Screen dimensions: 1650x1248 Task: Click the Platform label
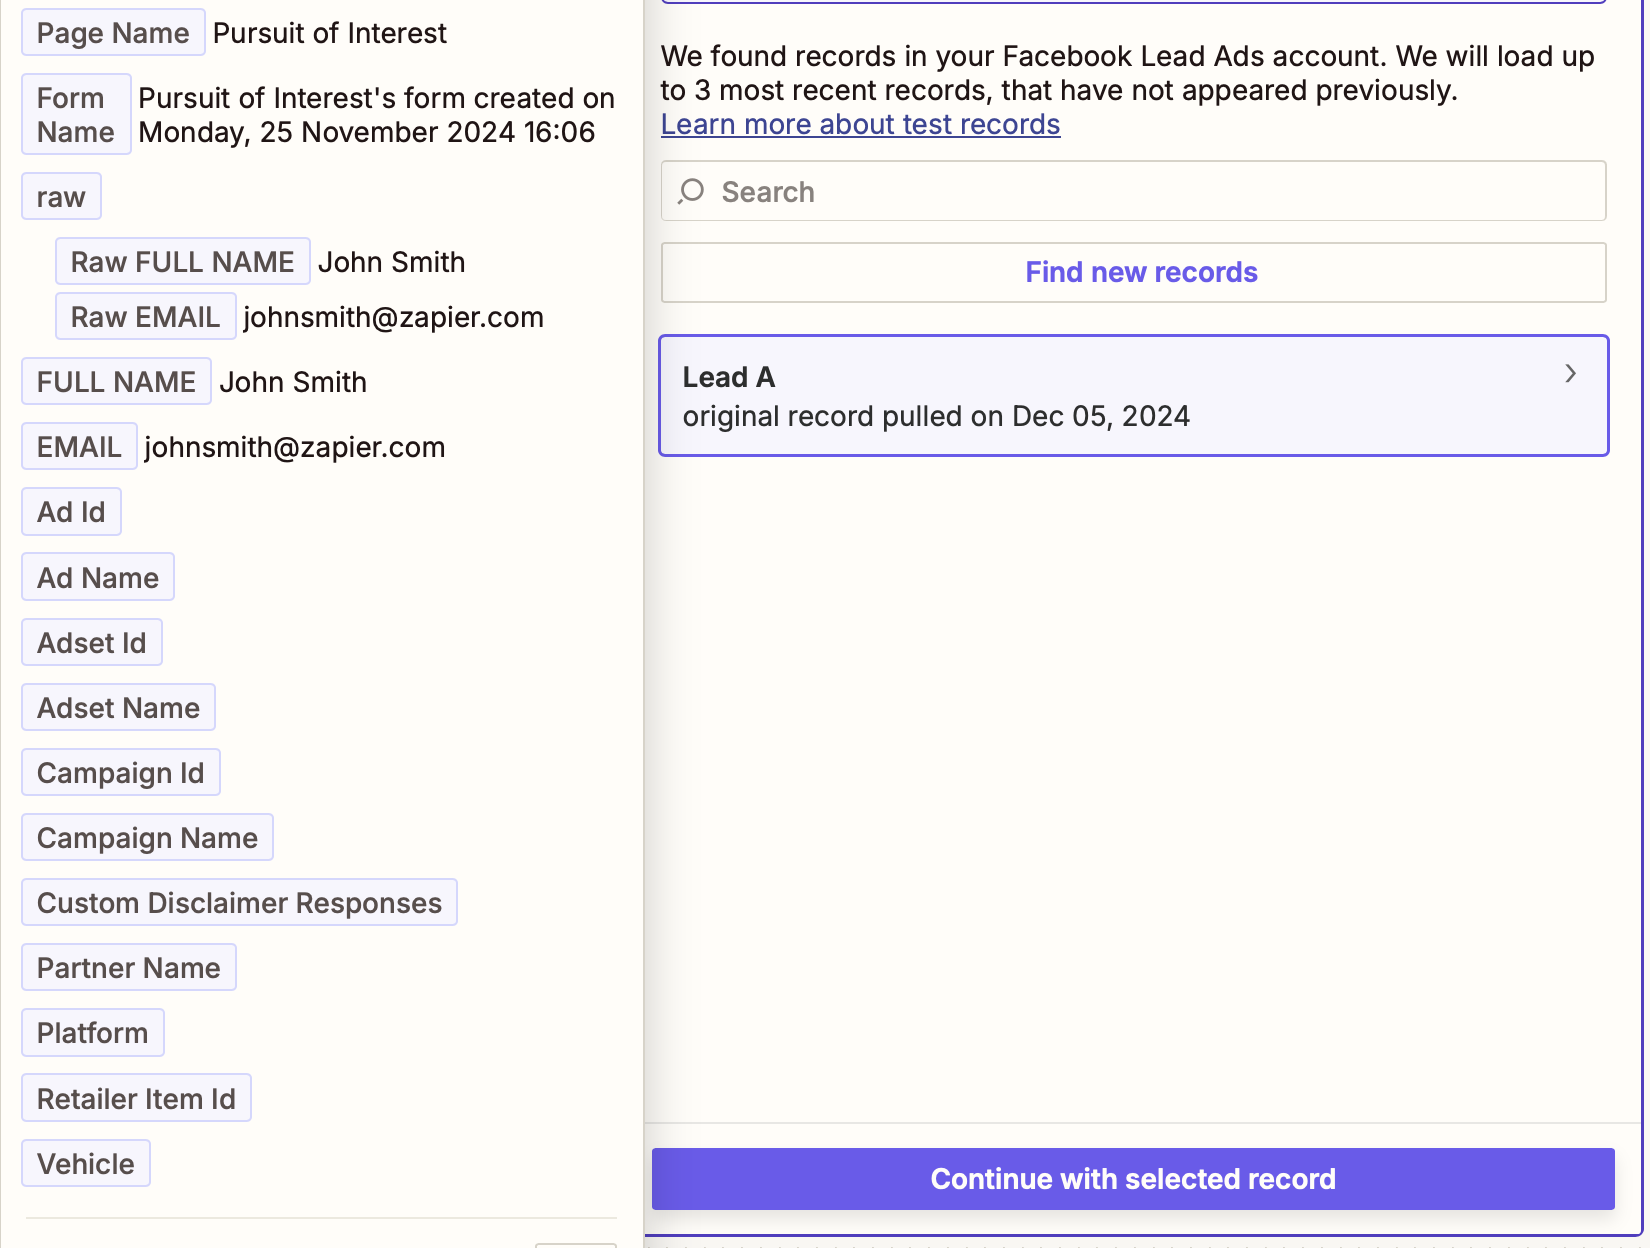tap(93, 1033)
